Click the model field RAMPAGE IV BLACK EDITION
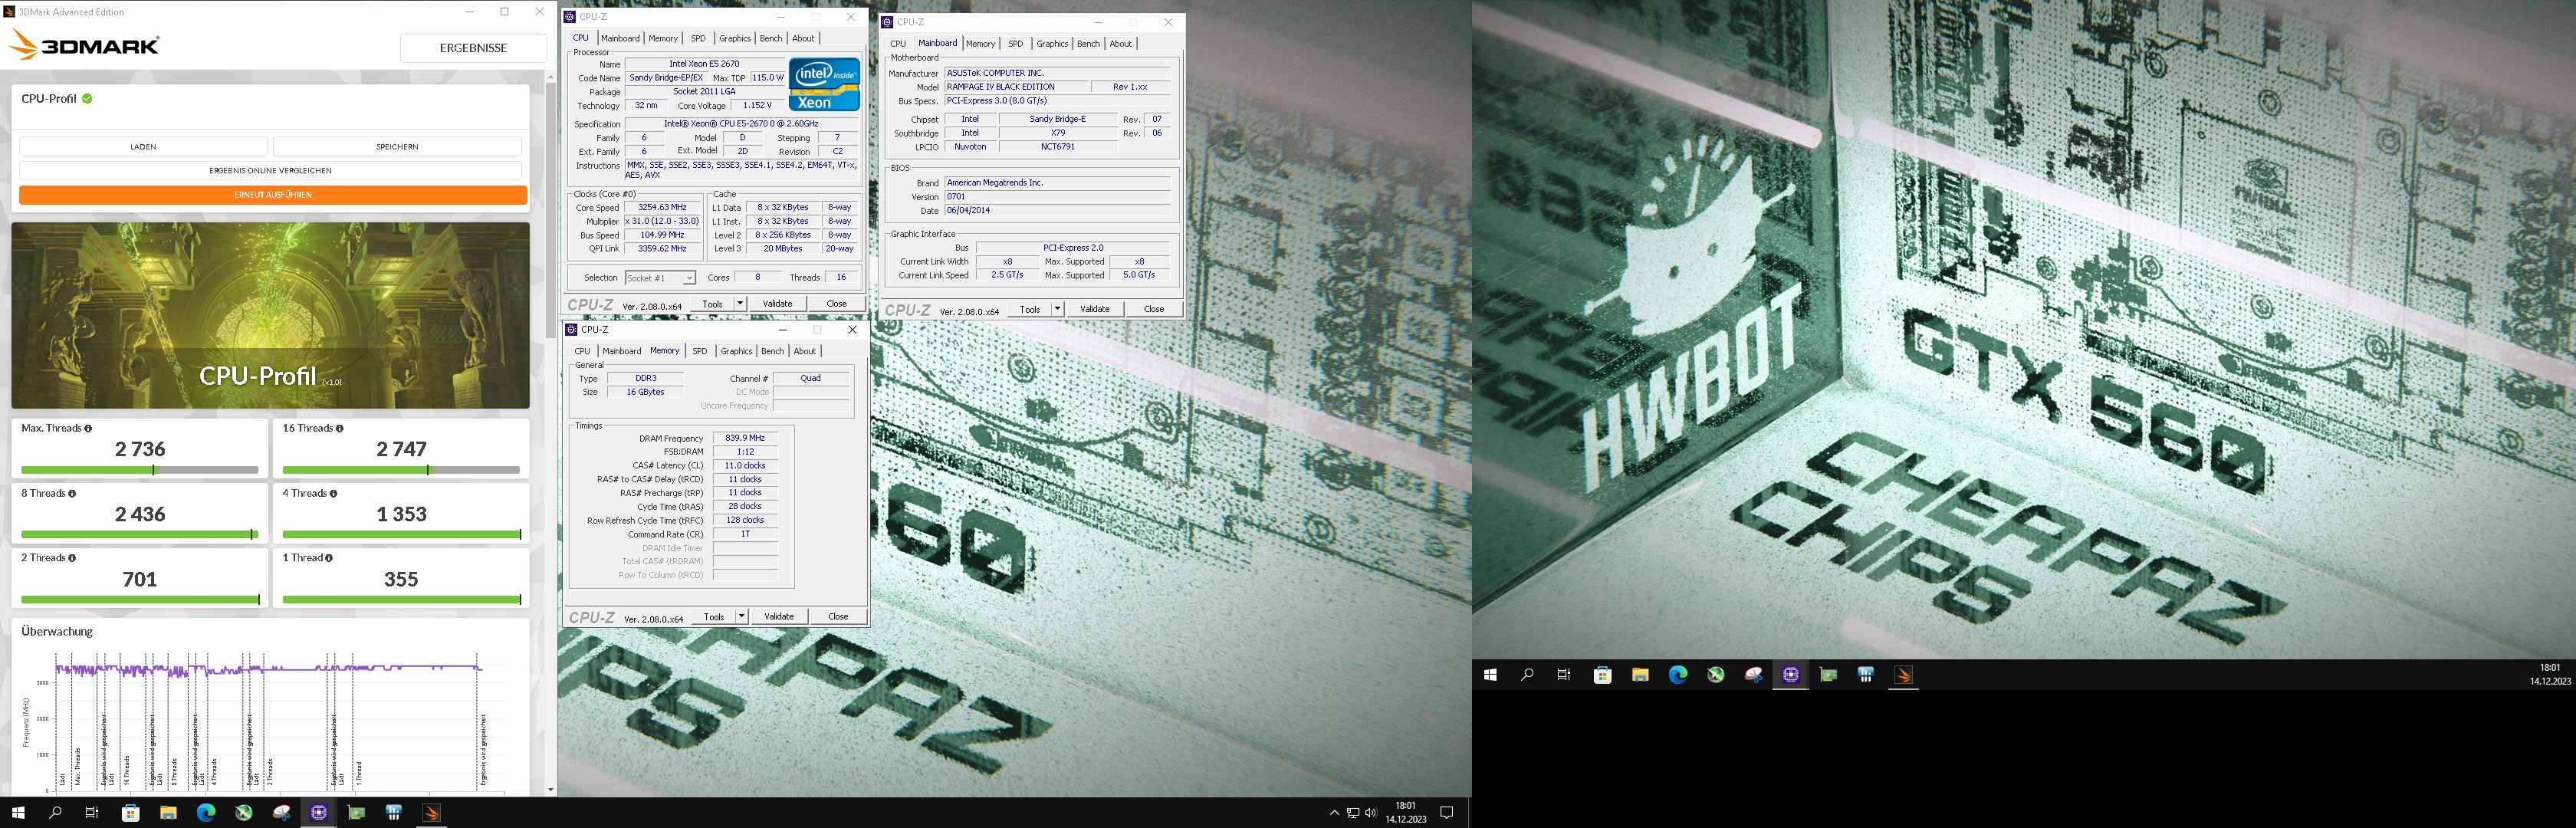Viewport: 2576px width, 828px height. 1016,87
